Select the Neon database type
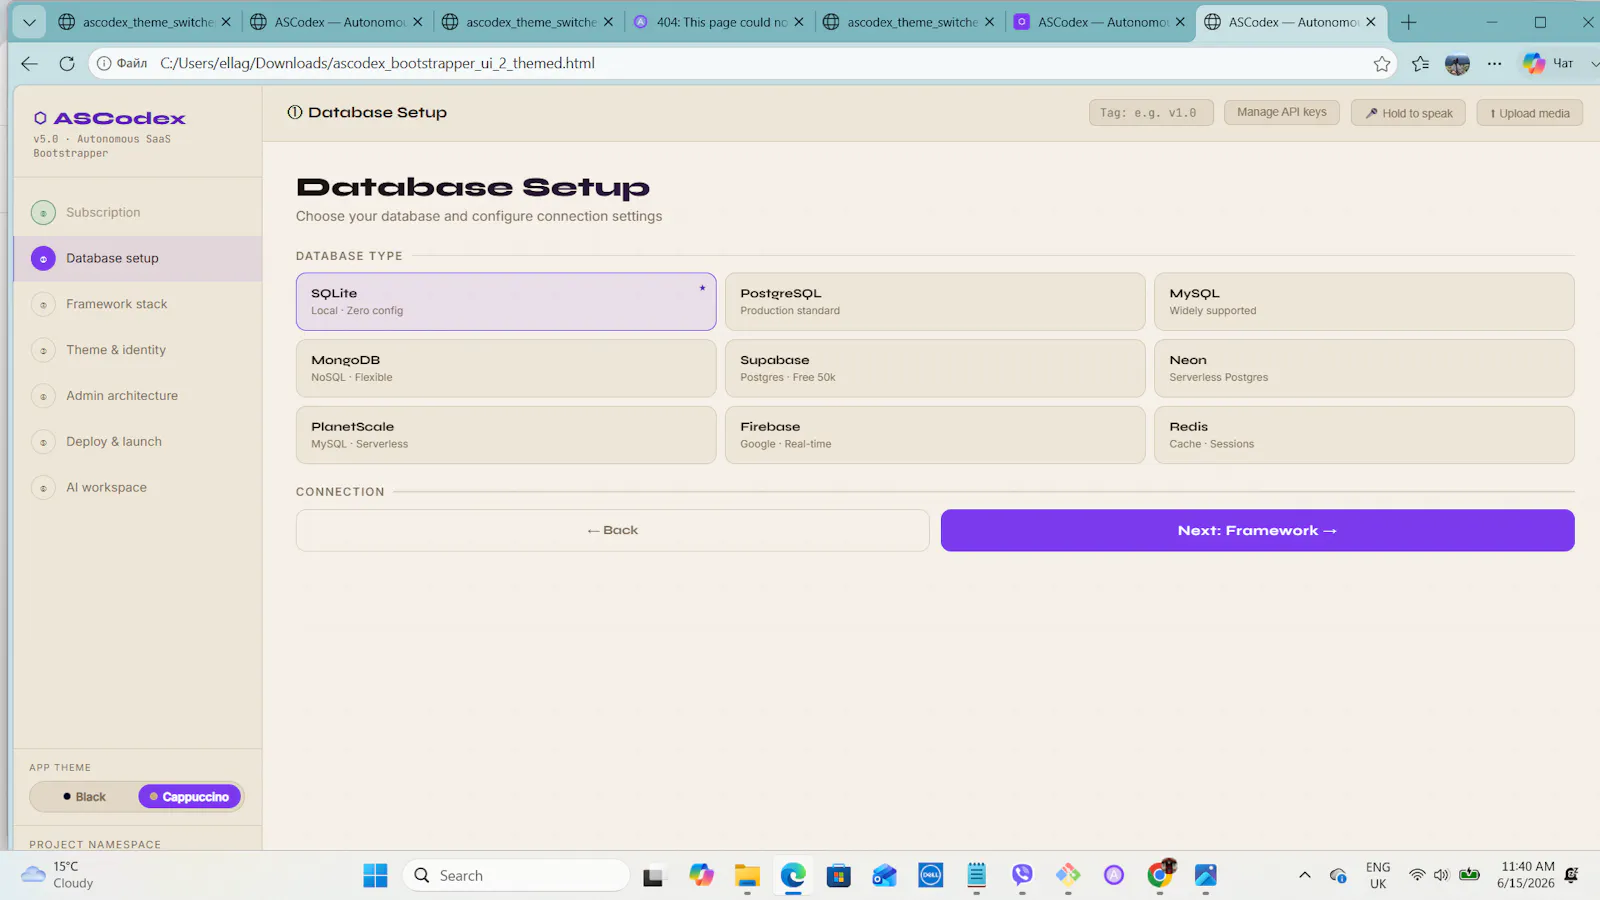Screen dimensions: 1600x900 coord(1364,368)
